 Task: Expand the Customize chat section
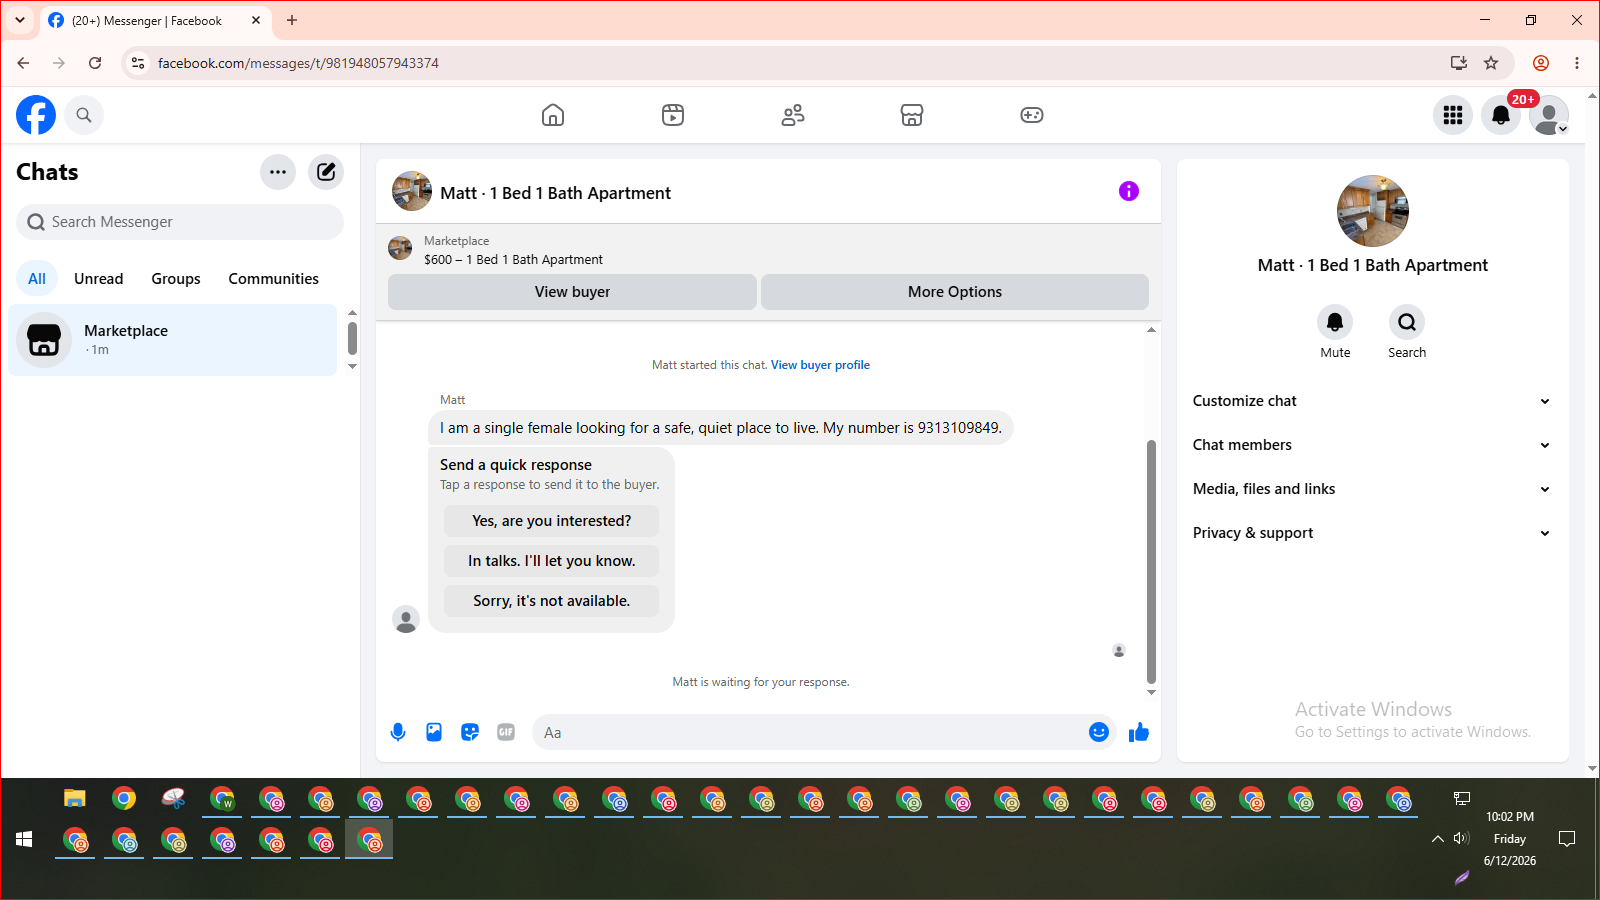1373,401
